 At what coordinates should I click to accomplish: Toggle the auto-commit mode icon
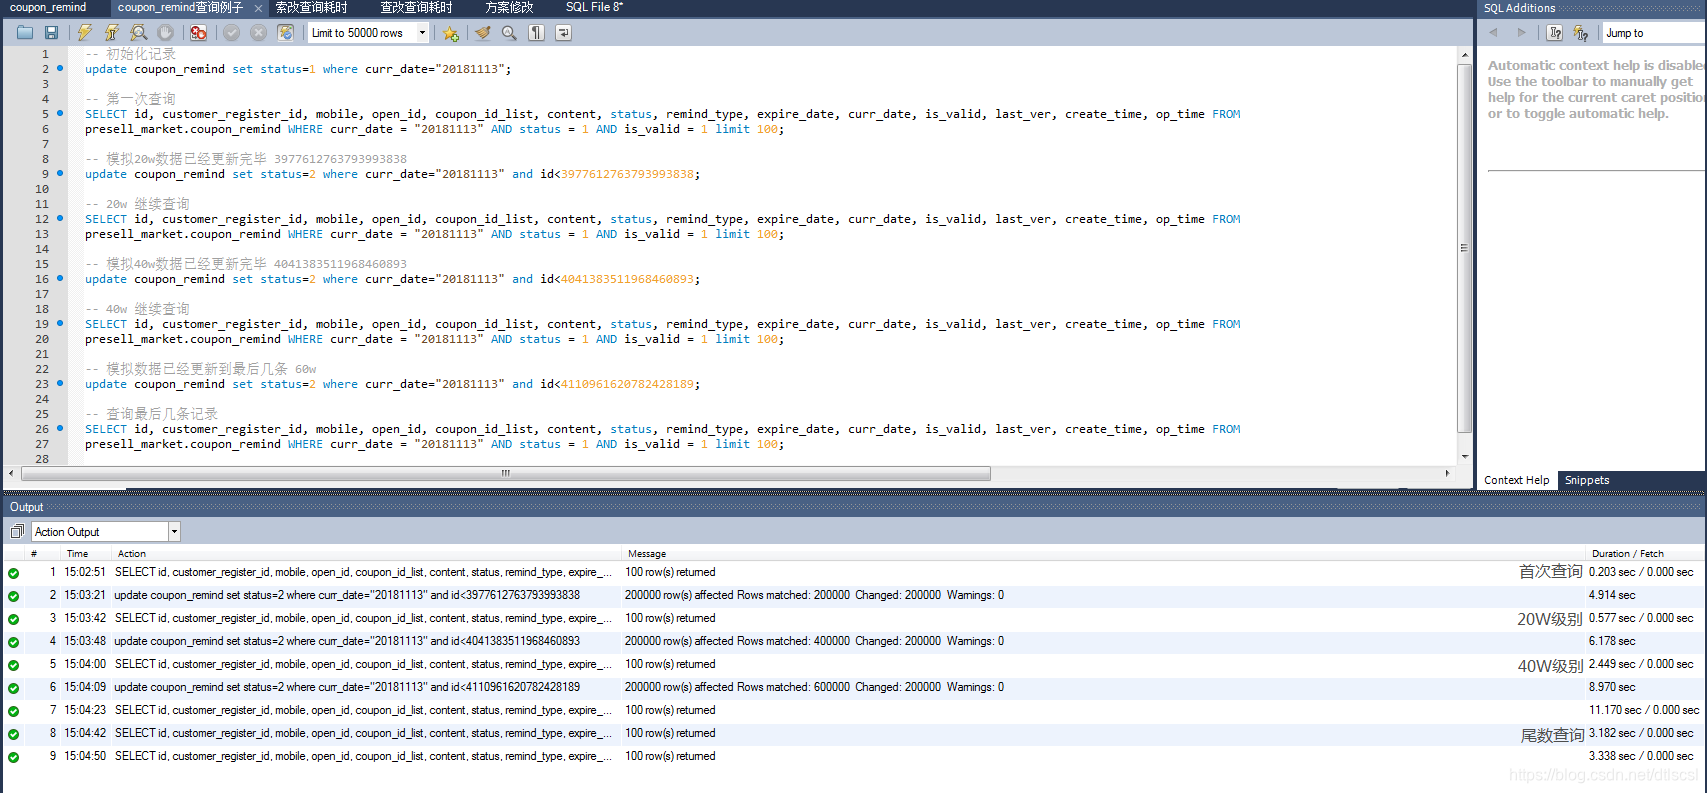285,33
